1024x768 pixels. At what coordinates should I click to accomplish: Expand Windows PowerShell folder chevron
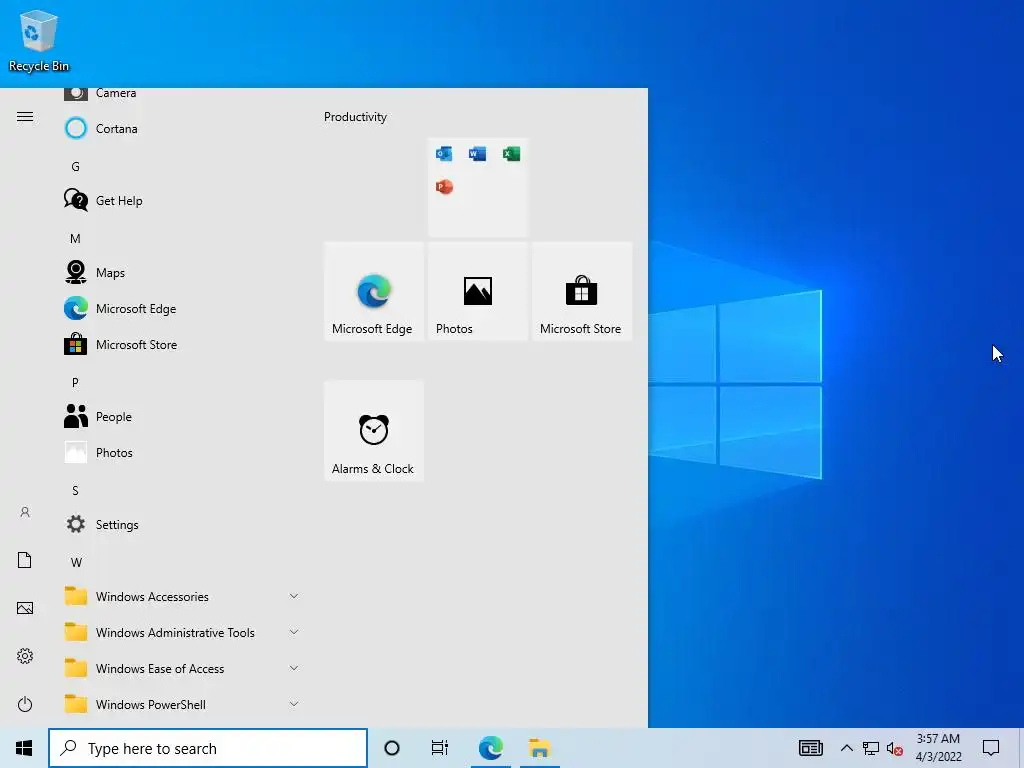point(294,704)
